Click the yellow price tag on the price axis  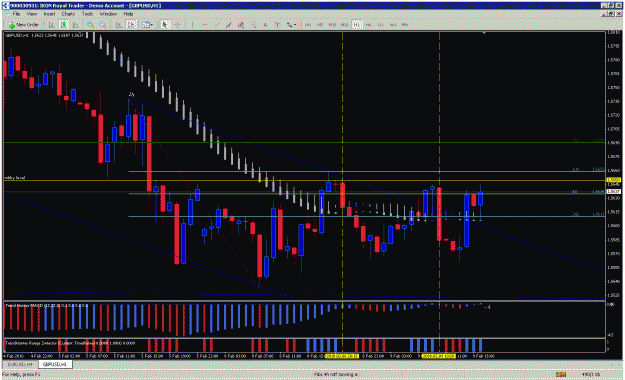pos(613,180)
